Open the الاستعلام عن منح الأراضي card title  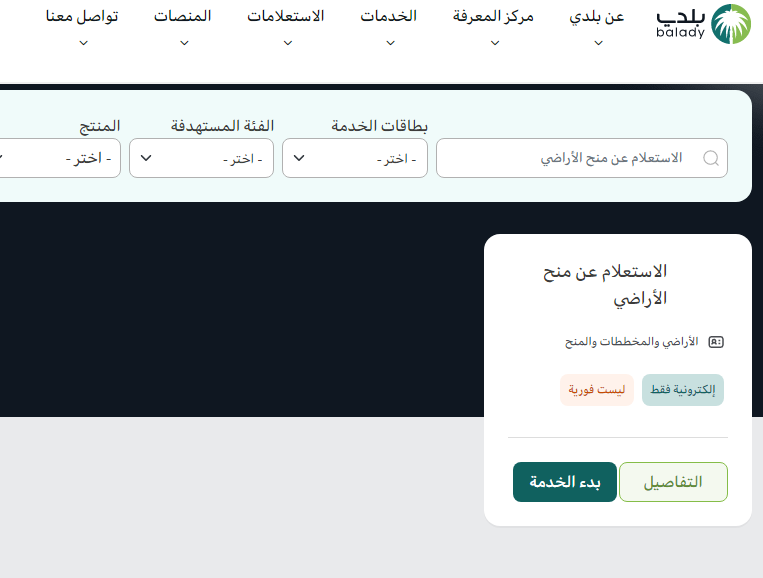point(604,285)
